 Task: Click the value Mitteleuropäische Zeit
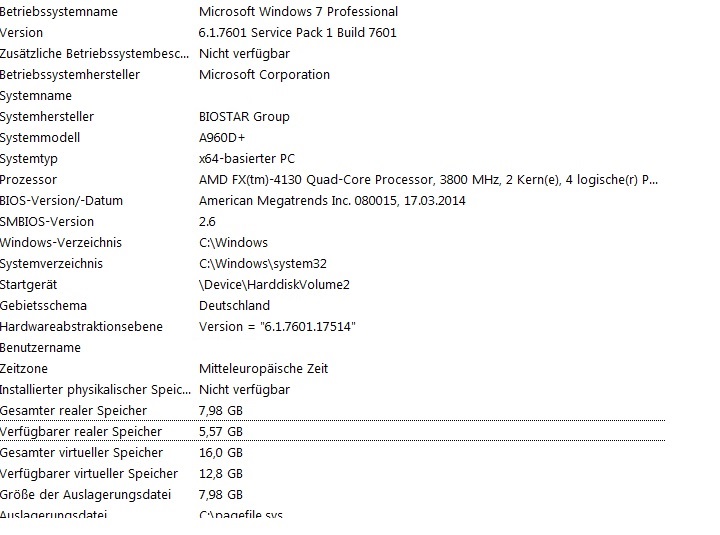coord(264,369)
